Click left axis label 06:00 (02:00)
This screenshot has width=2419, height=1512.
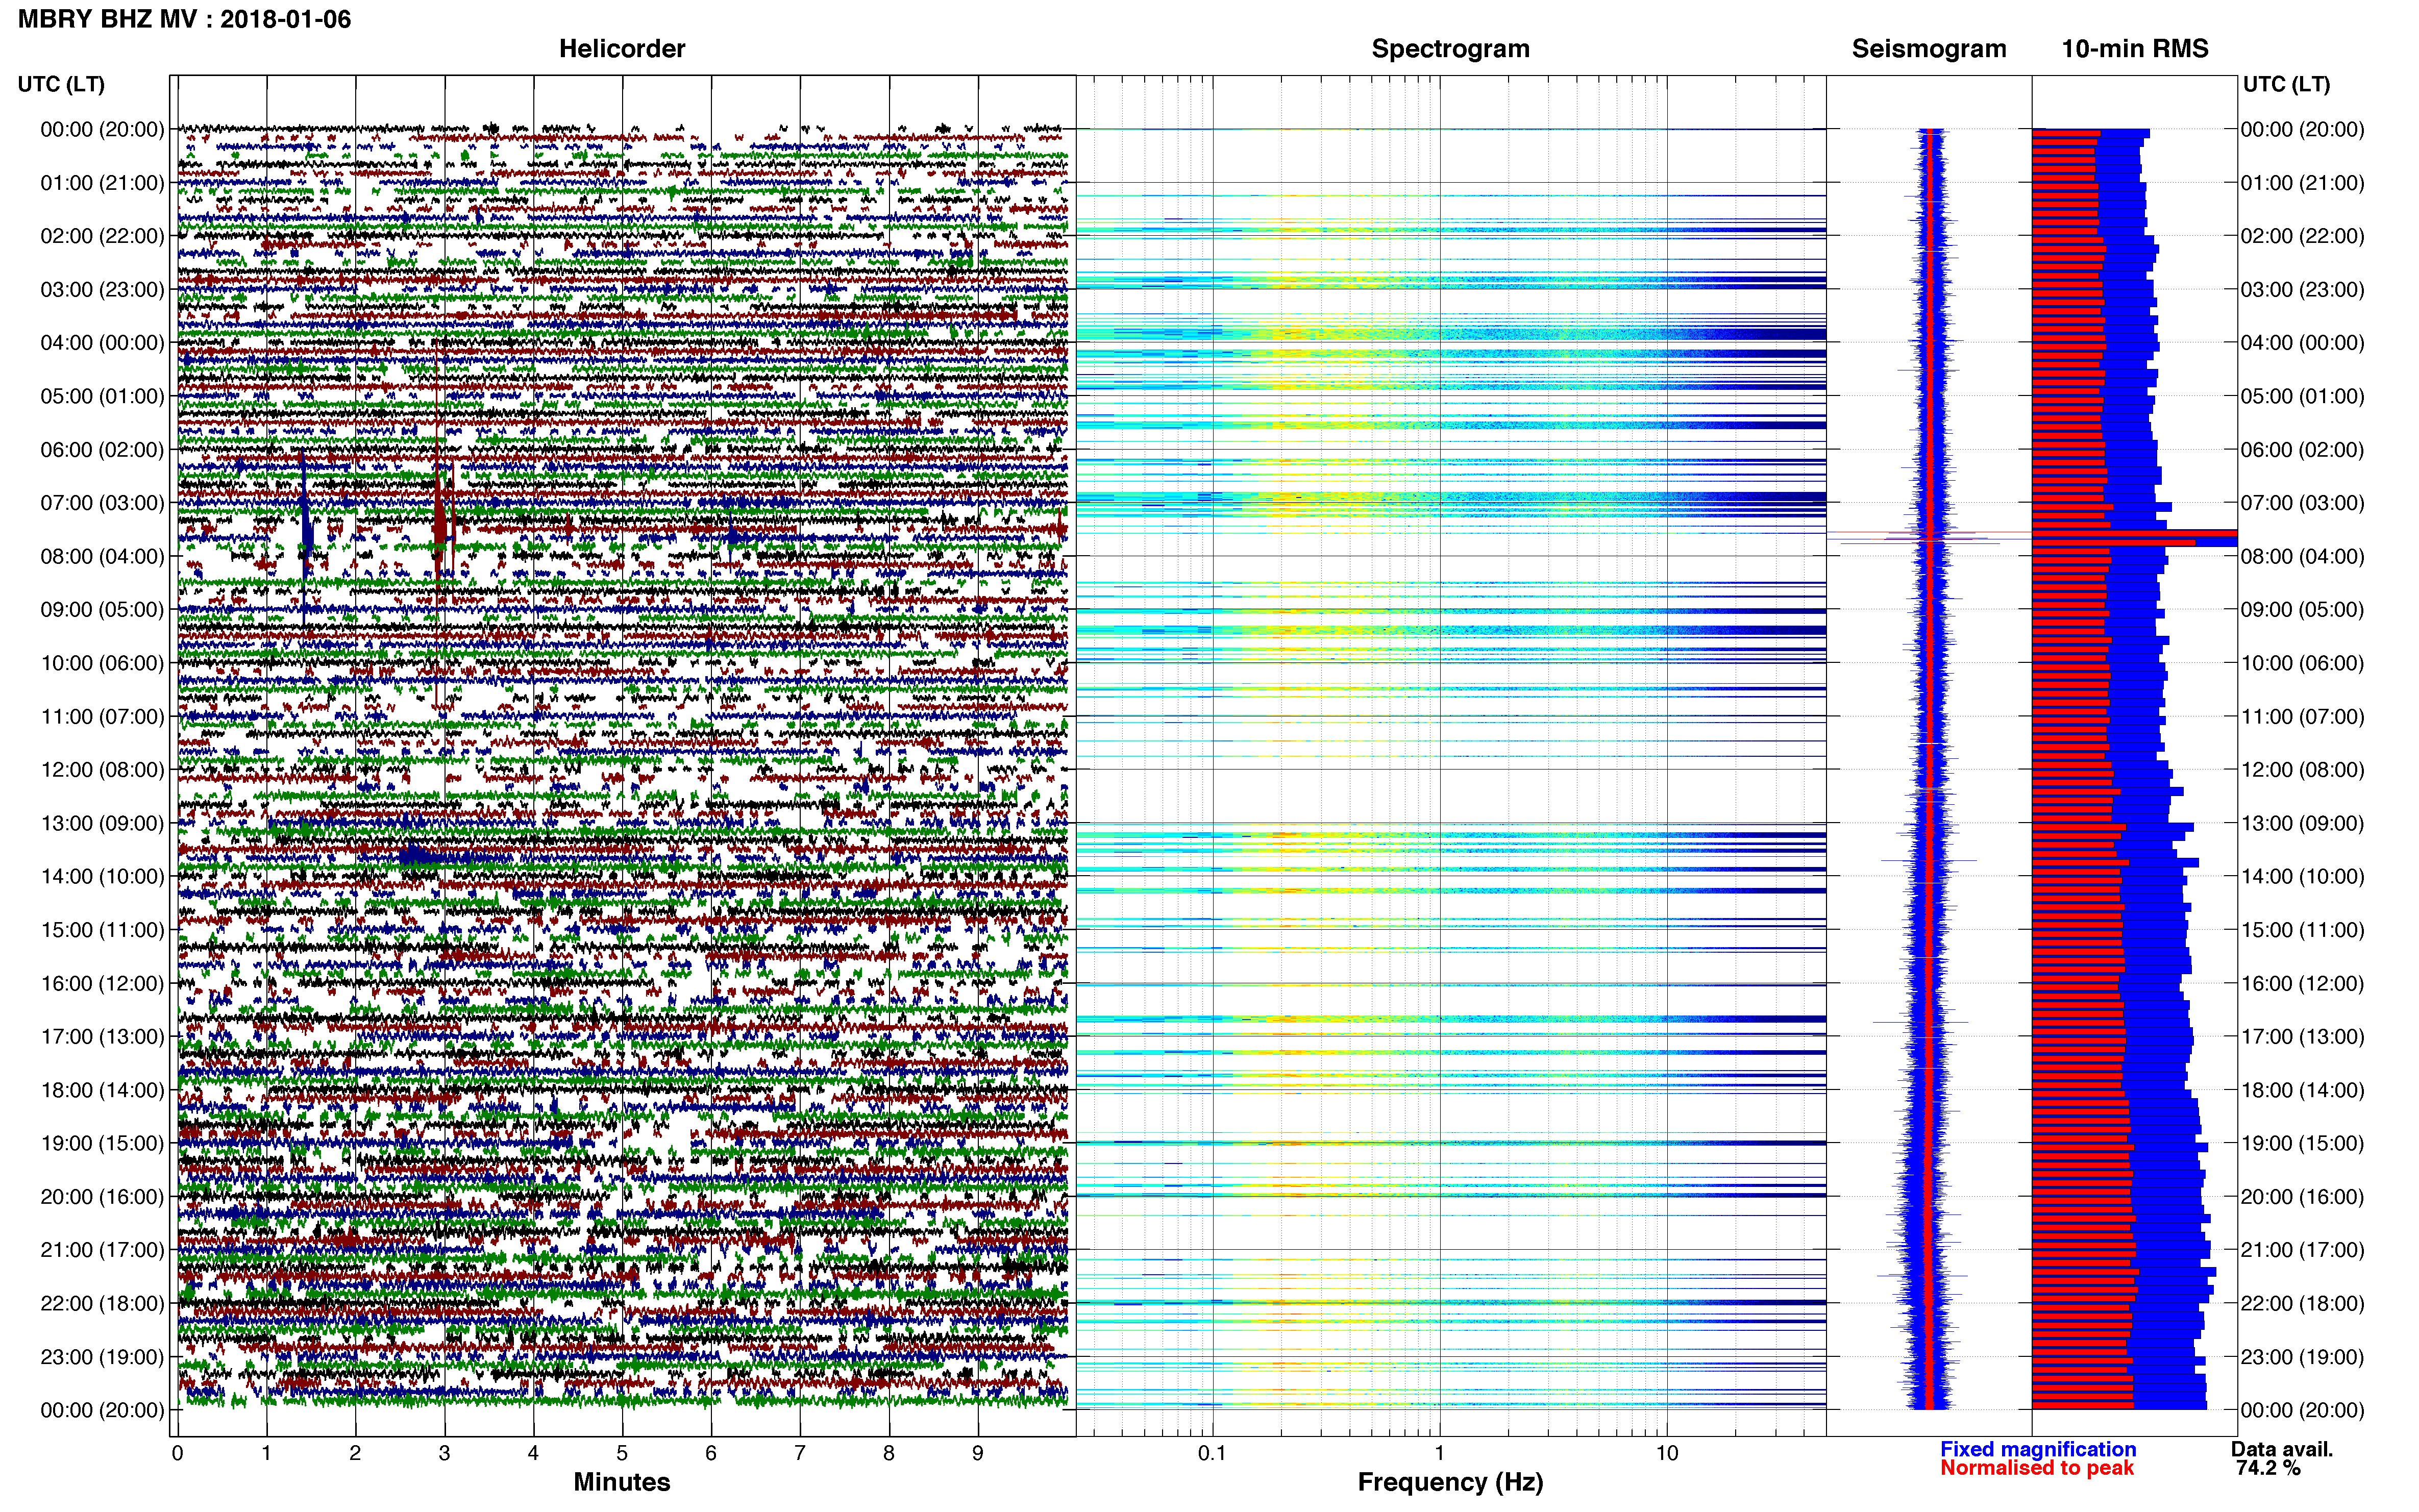pyautogui.click(x=102, y=449)
